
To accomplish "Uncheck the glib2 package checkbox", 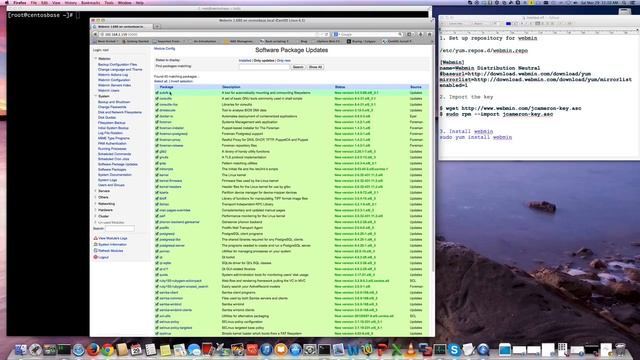I will click(157, 151).
